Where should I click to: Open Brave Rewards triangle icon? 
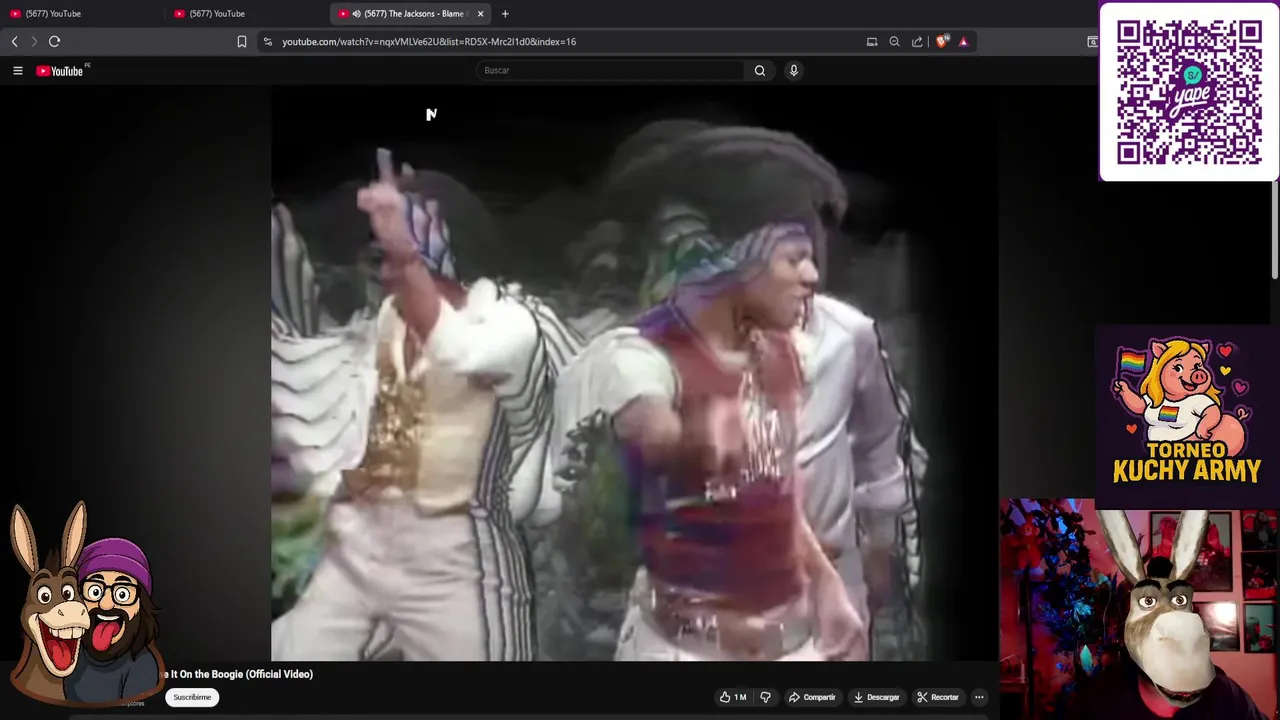point(963,42)
